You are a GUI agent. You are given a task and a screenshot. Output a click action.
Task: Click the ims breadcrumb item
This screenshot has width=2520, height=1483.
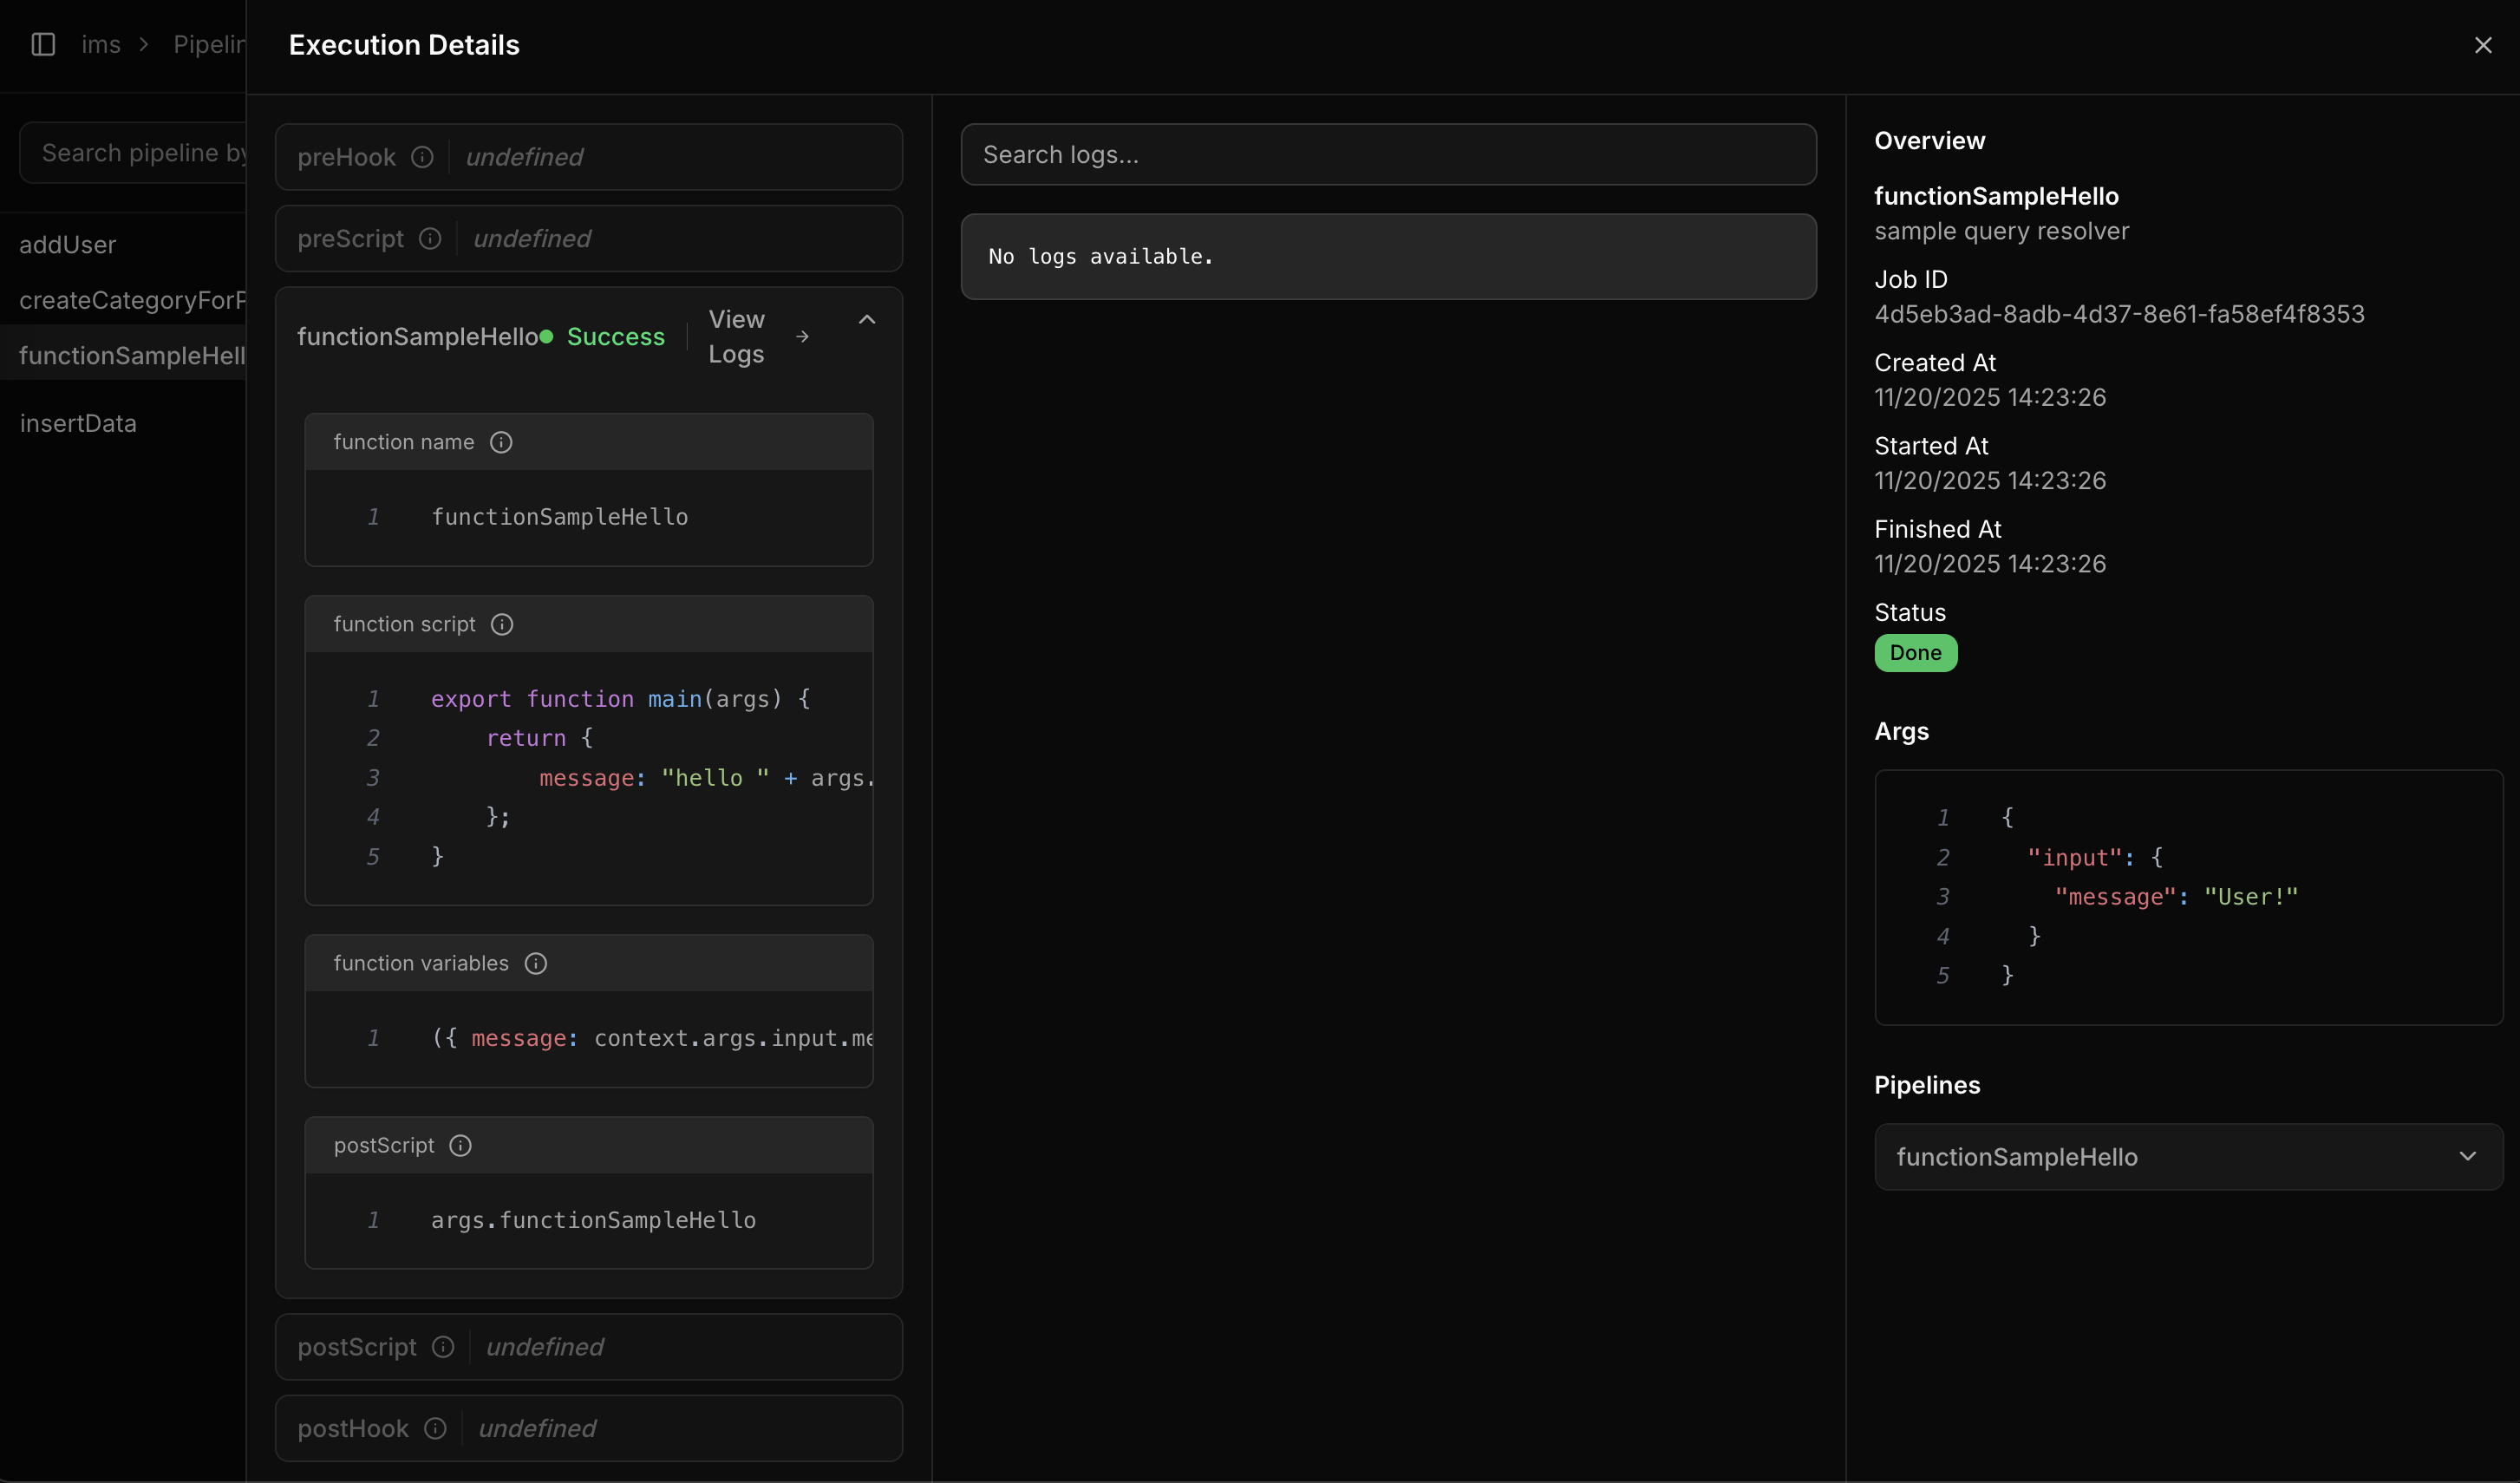(101, 44)
